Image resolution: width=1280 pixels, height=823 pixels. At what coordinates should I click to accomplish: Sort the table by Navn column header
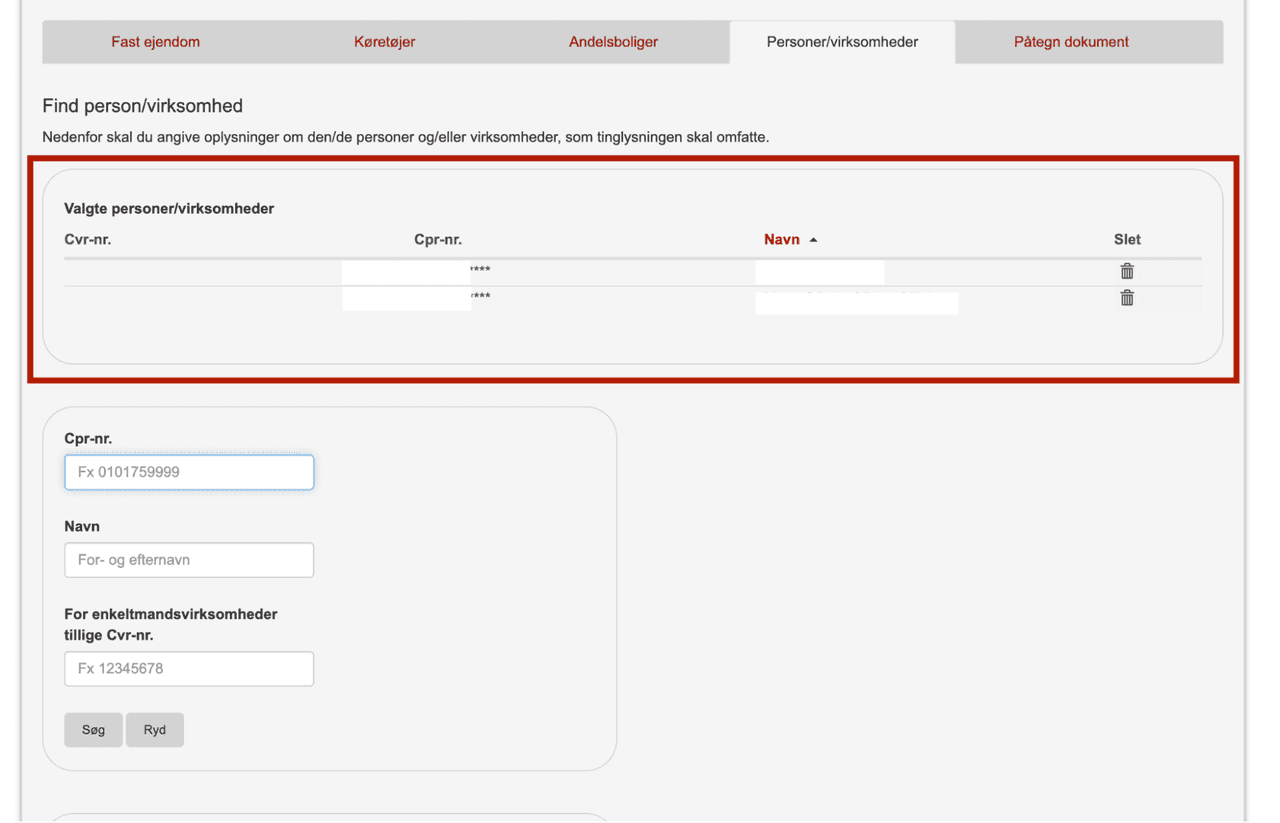[x=781, y=240]
